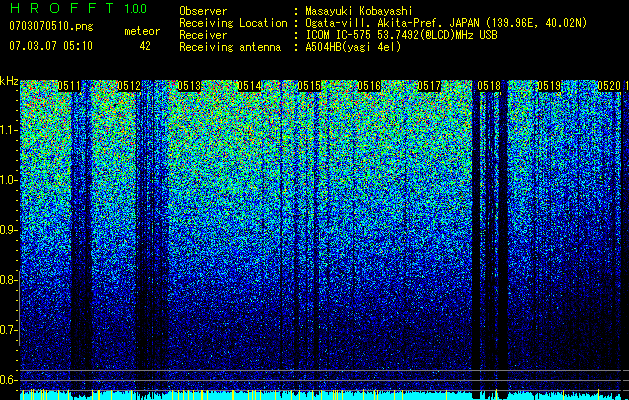The height and width of the screenshot is (400, 629).
Task: Click the meteor count value 42
Action: [145, 46]
